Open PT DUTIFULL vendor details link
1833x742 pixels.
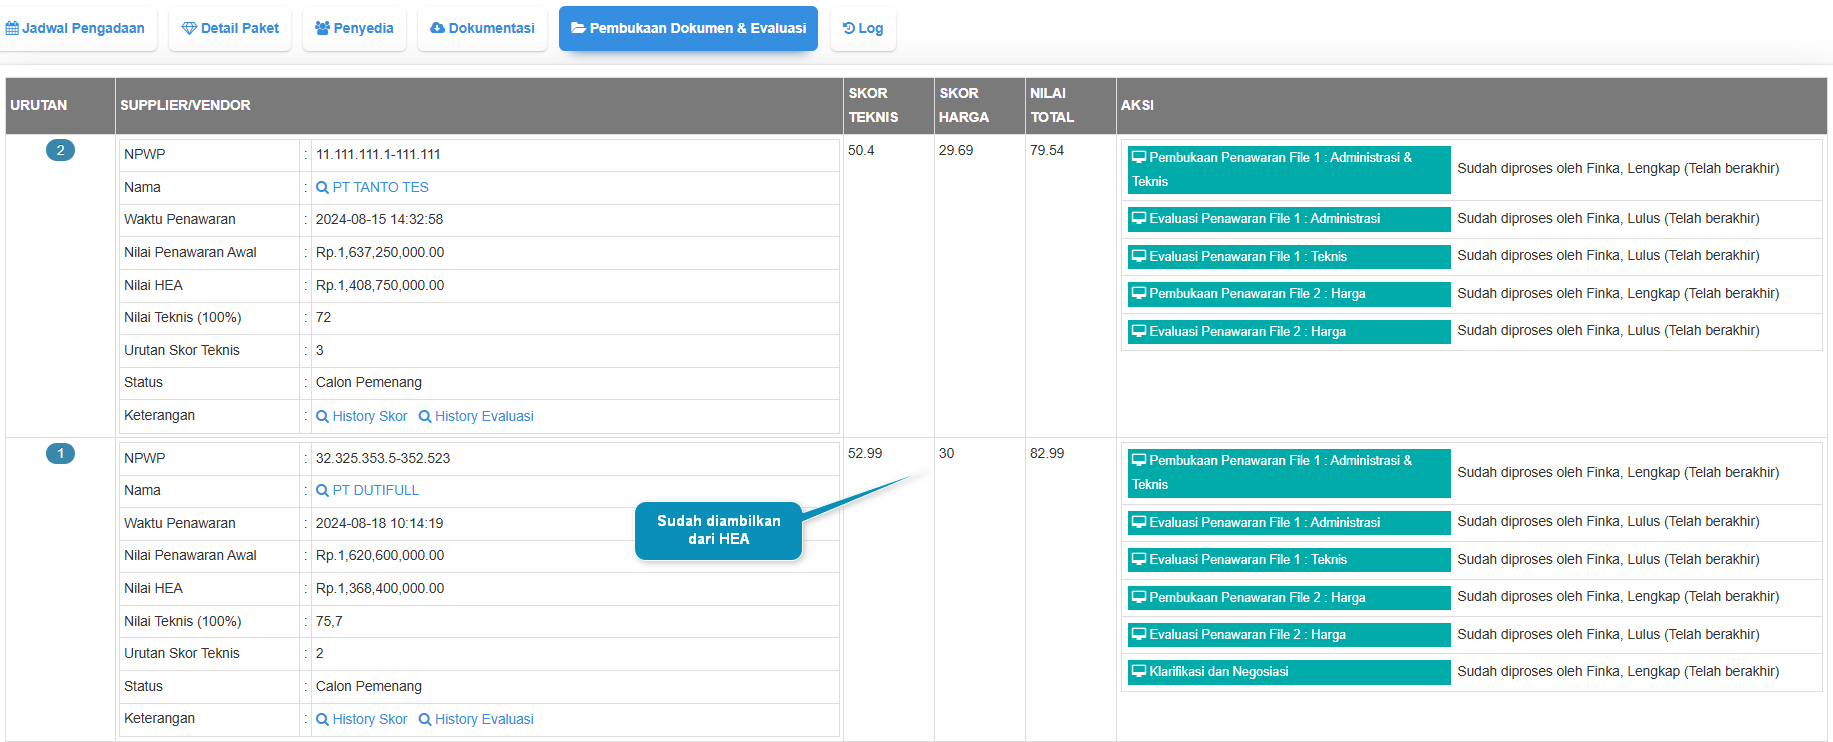click(x=375, y=490)
